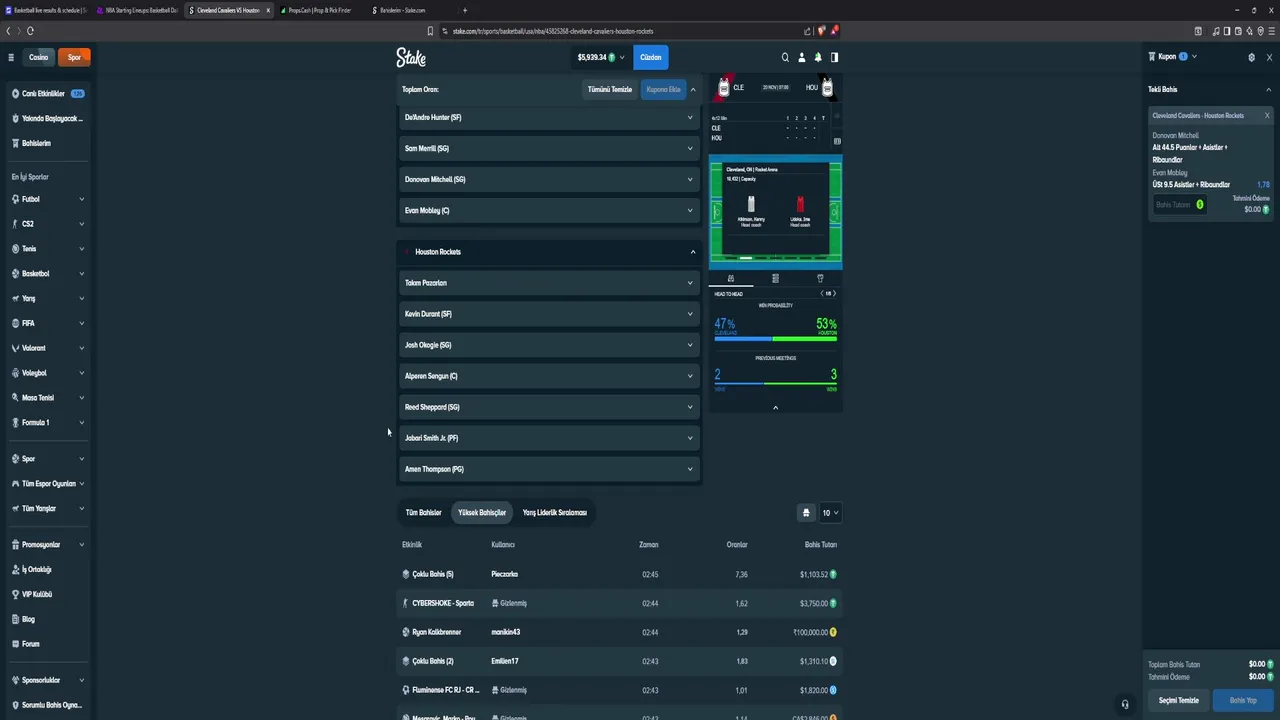Select the Tüm Bahisler tab

424,512
